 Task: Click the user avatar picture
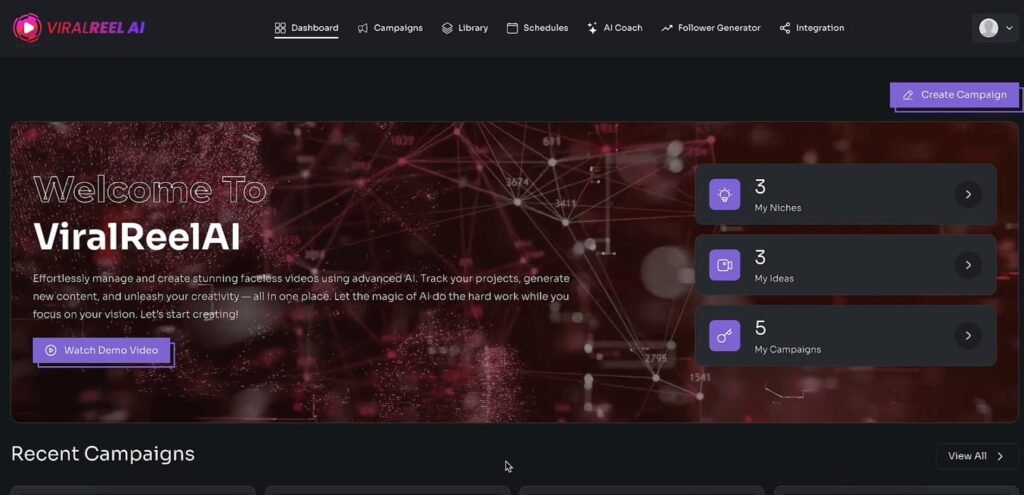coord(988,28)
